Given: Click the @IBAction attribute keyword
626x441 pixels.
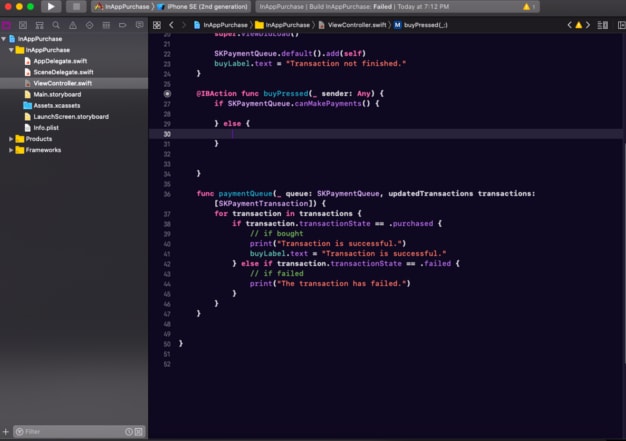Looking at the screenshot, I should pyautogui.click(x=216, y=94).
